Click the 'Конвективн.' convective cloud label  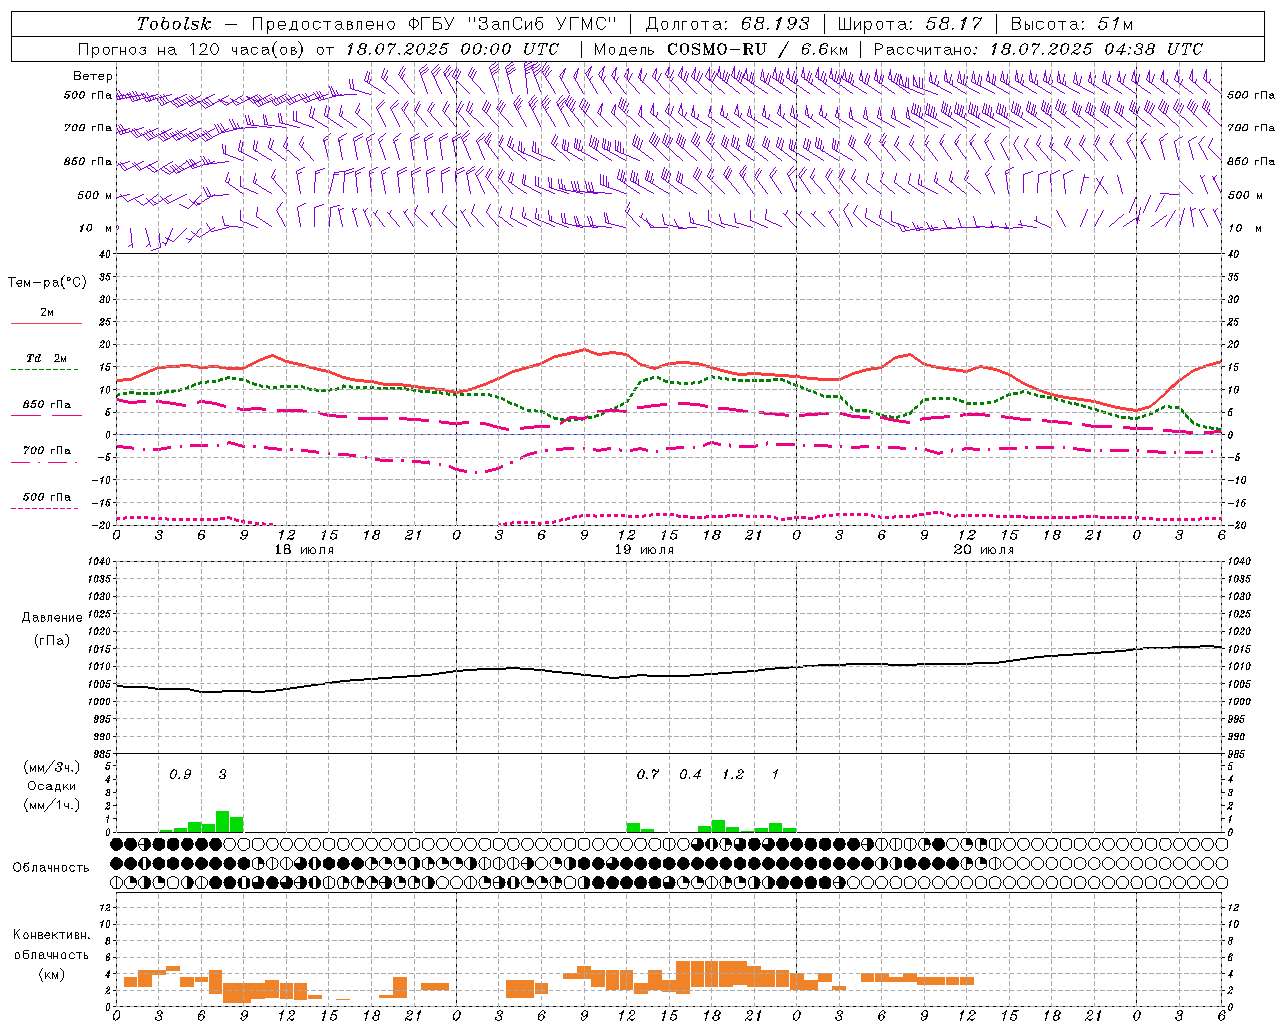(x=51, y=935)
